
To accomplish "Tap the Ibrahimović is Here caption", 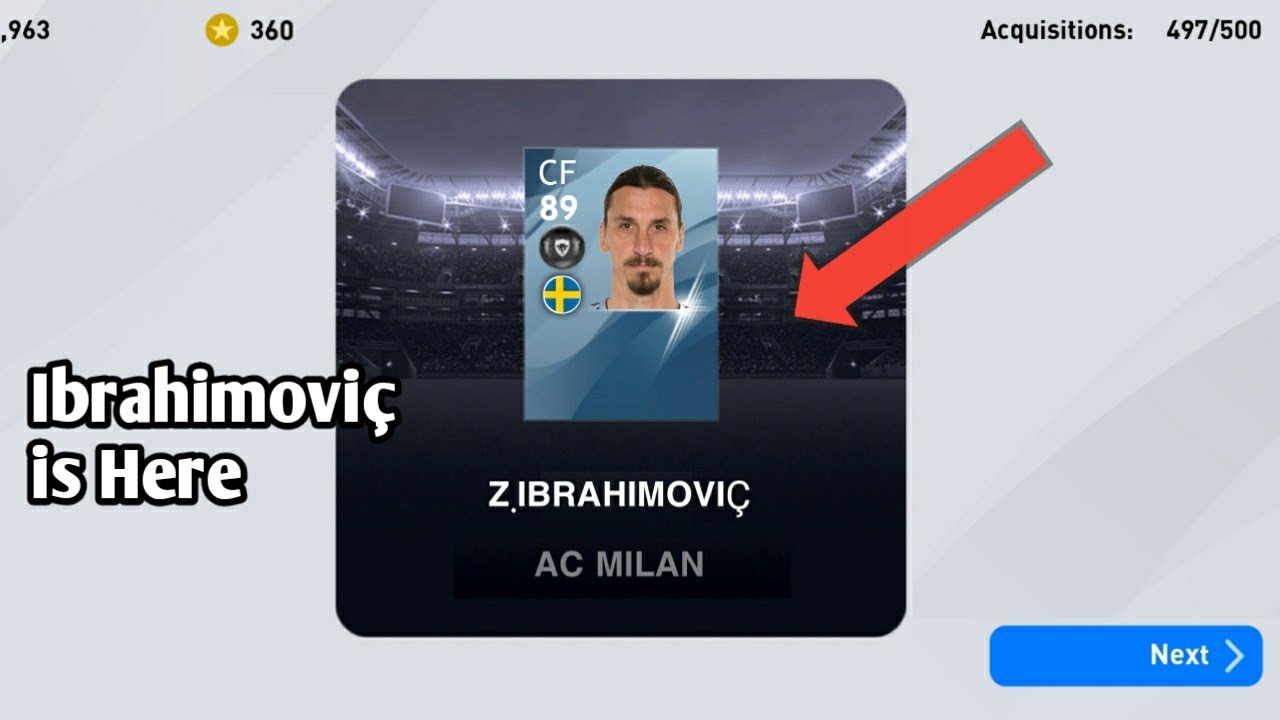I will 214,438.
